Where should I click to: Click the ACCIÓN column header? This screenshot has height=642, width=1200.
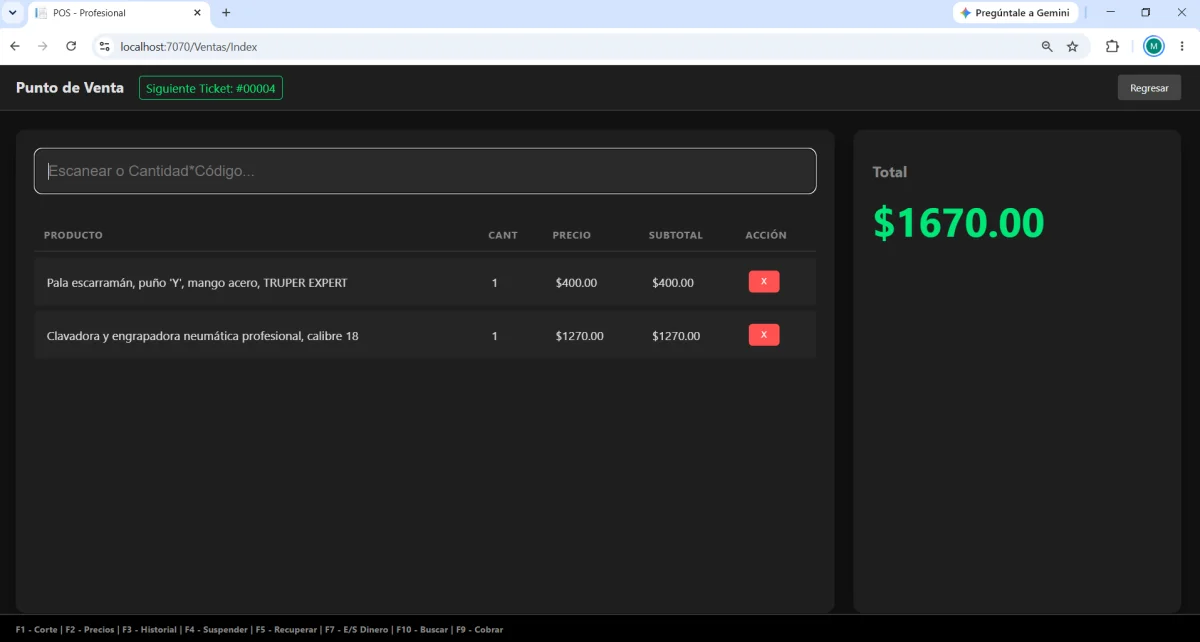pyautogui.click(x=766, y=236)
